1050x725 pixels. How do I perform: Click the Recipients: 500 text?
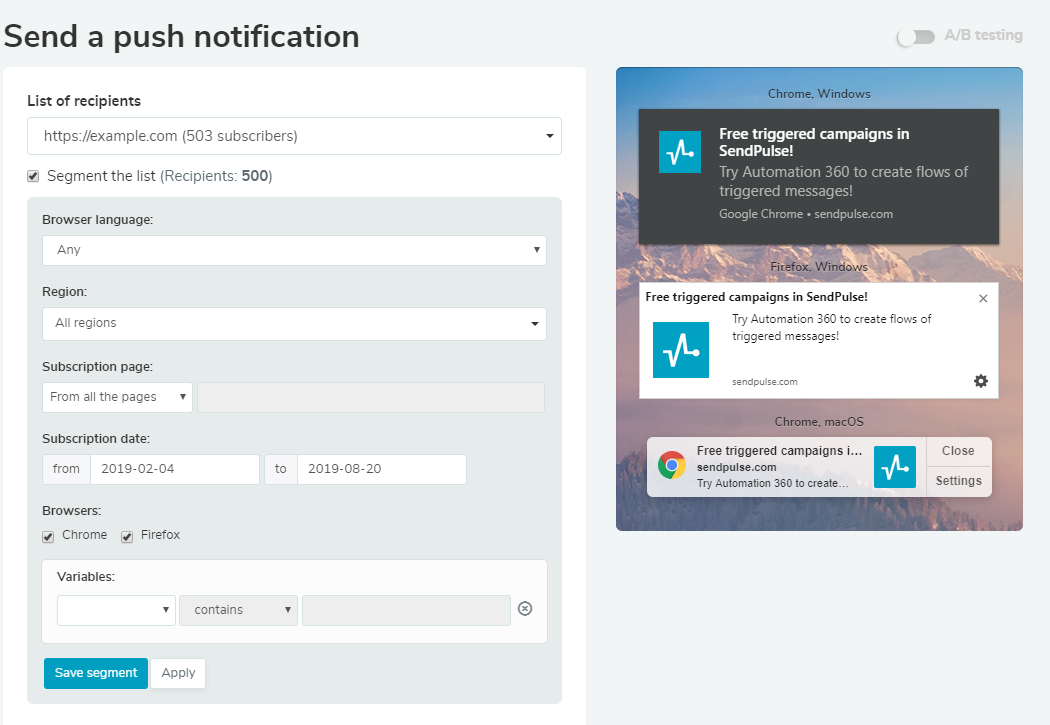216,176
